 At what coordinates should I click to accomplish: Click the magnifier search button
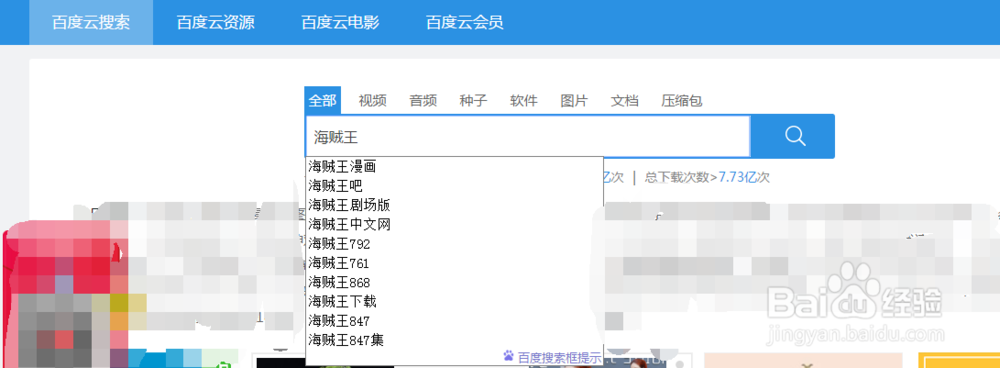coord(793,136)
